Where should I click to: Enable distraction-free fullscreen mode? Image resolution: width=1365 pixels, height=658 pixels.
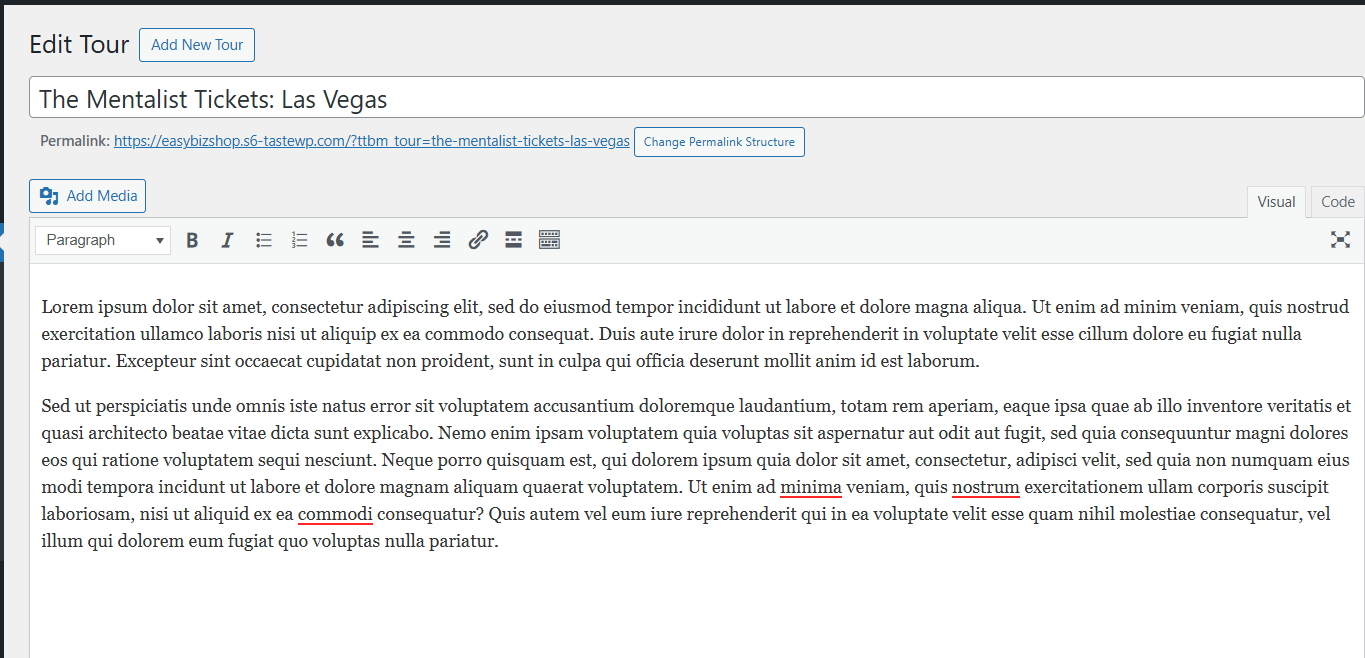click(1340, 240)
